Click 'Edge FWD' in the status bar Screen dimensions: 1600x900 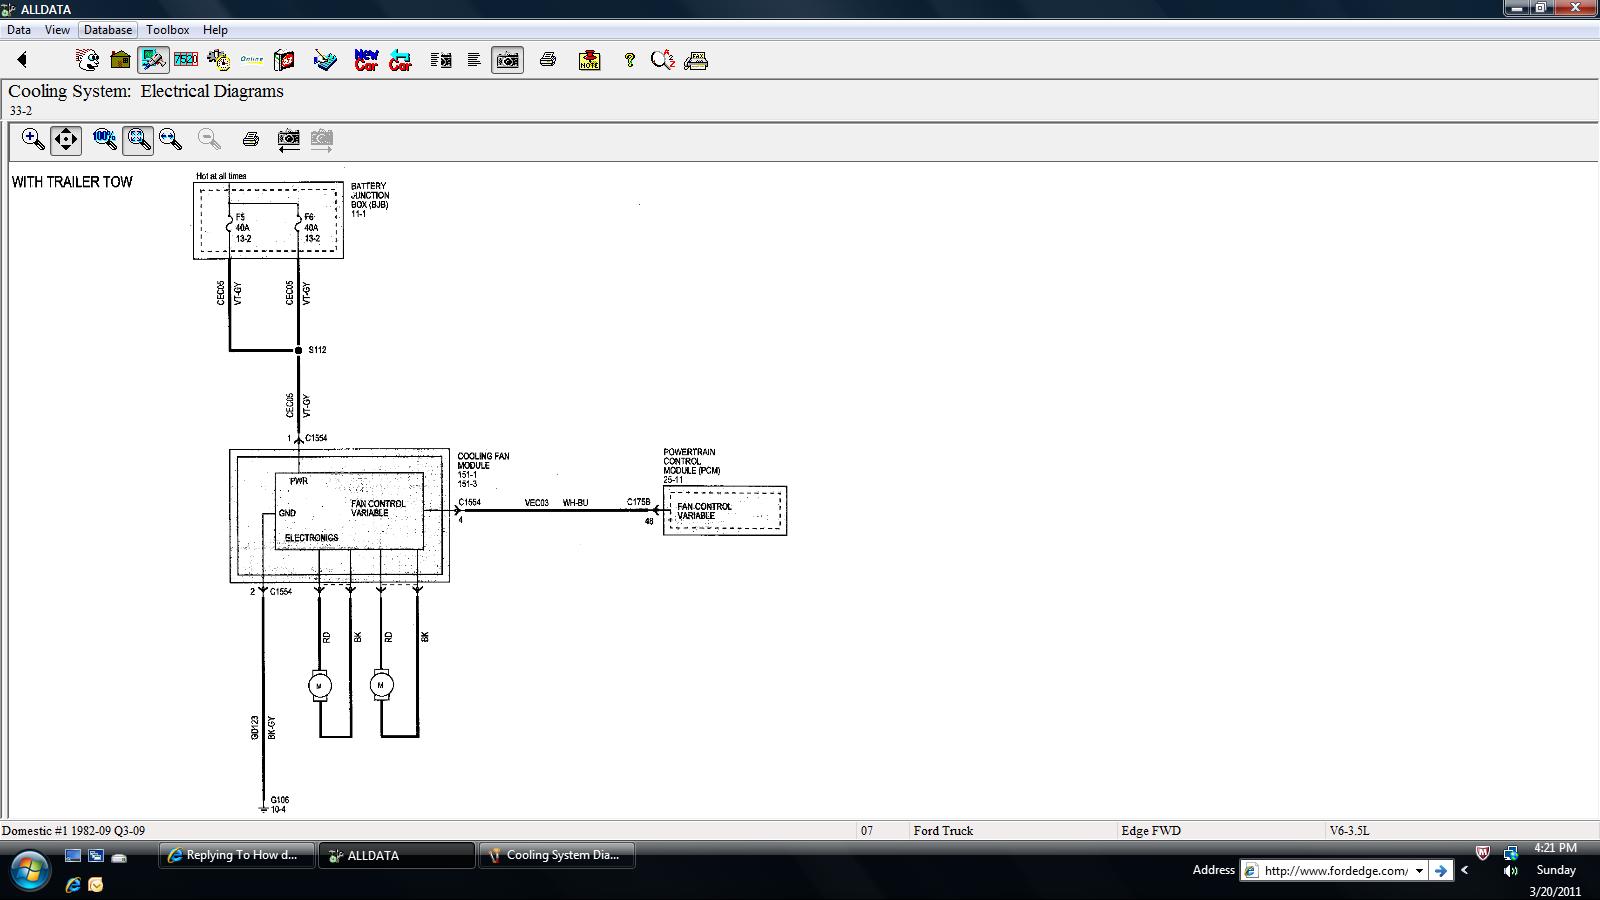[1151, 830]
